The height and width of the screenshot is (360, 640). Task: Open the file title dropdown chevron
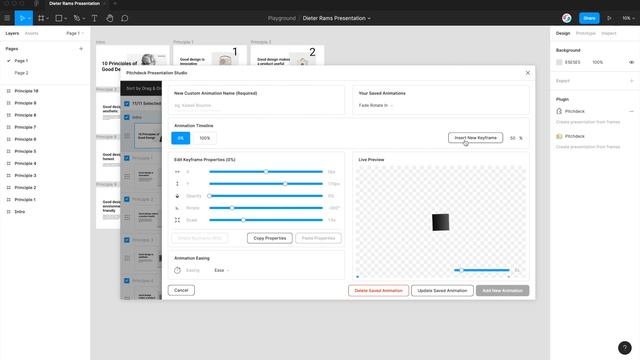(369, 18)
